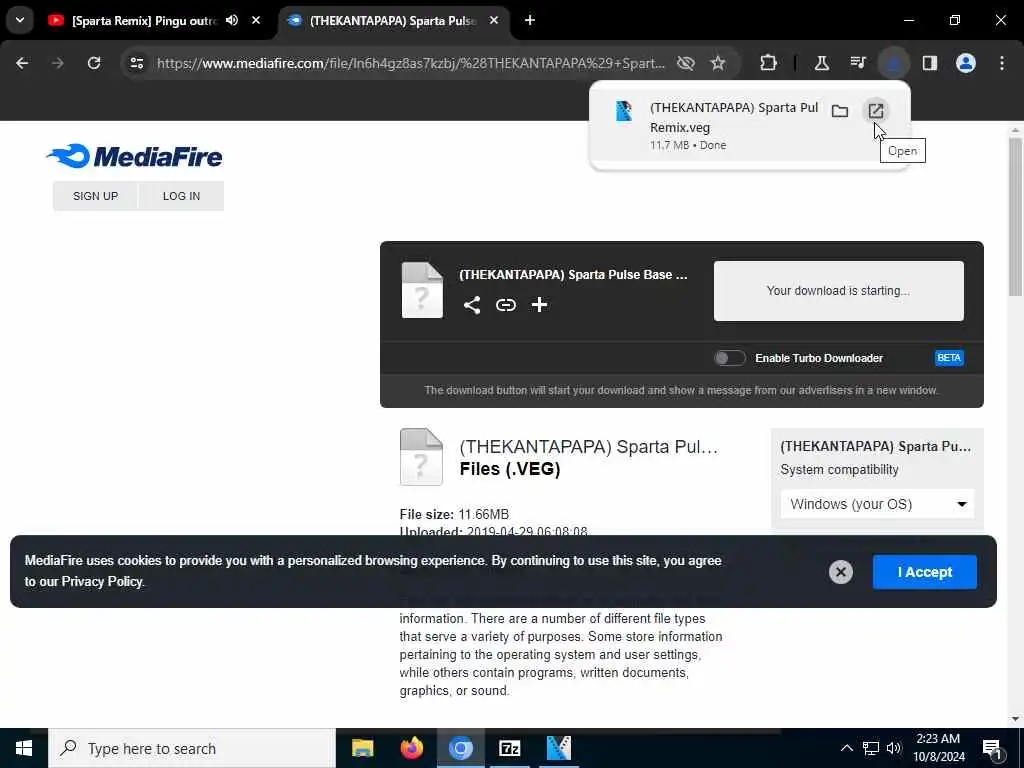Dismiss cookie banner with X button
The width and height of the screenshot is (1024, 768).
[x=840, y=572]
